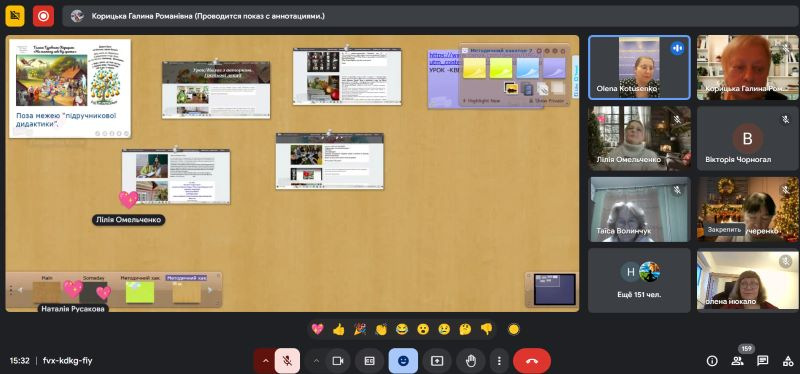Viewport: 800px width, 374px height.
Task: Expand video options arrow beside the camera
Action: (x=316, y=361)
